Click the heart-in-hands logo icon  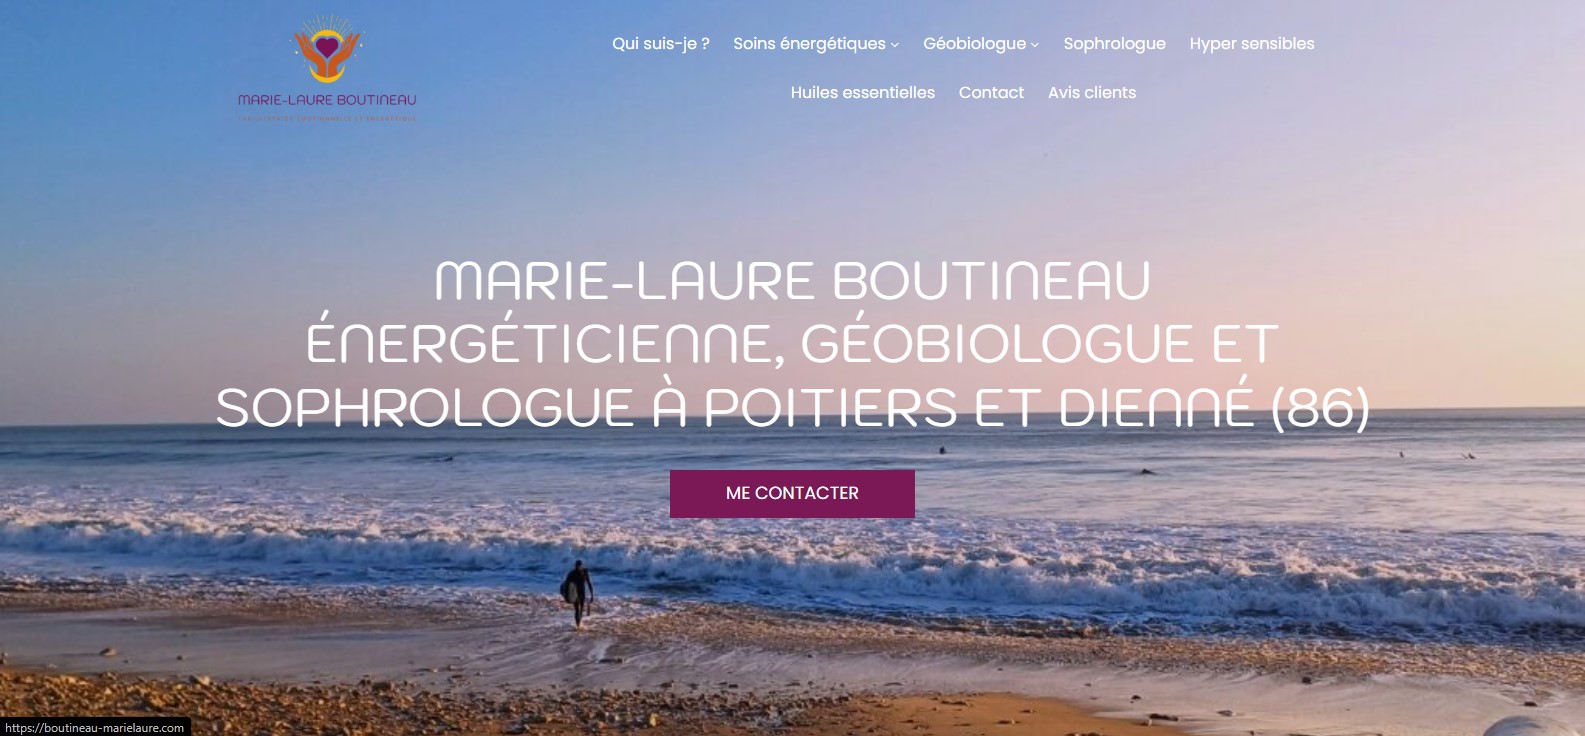pos(327,49)
